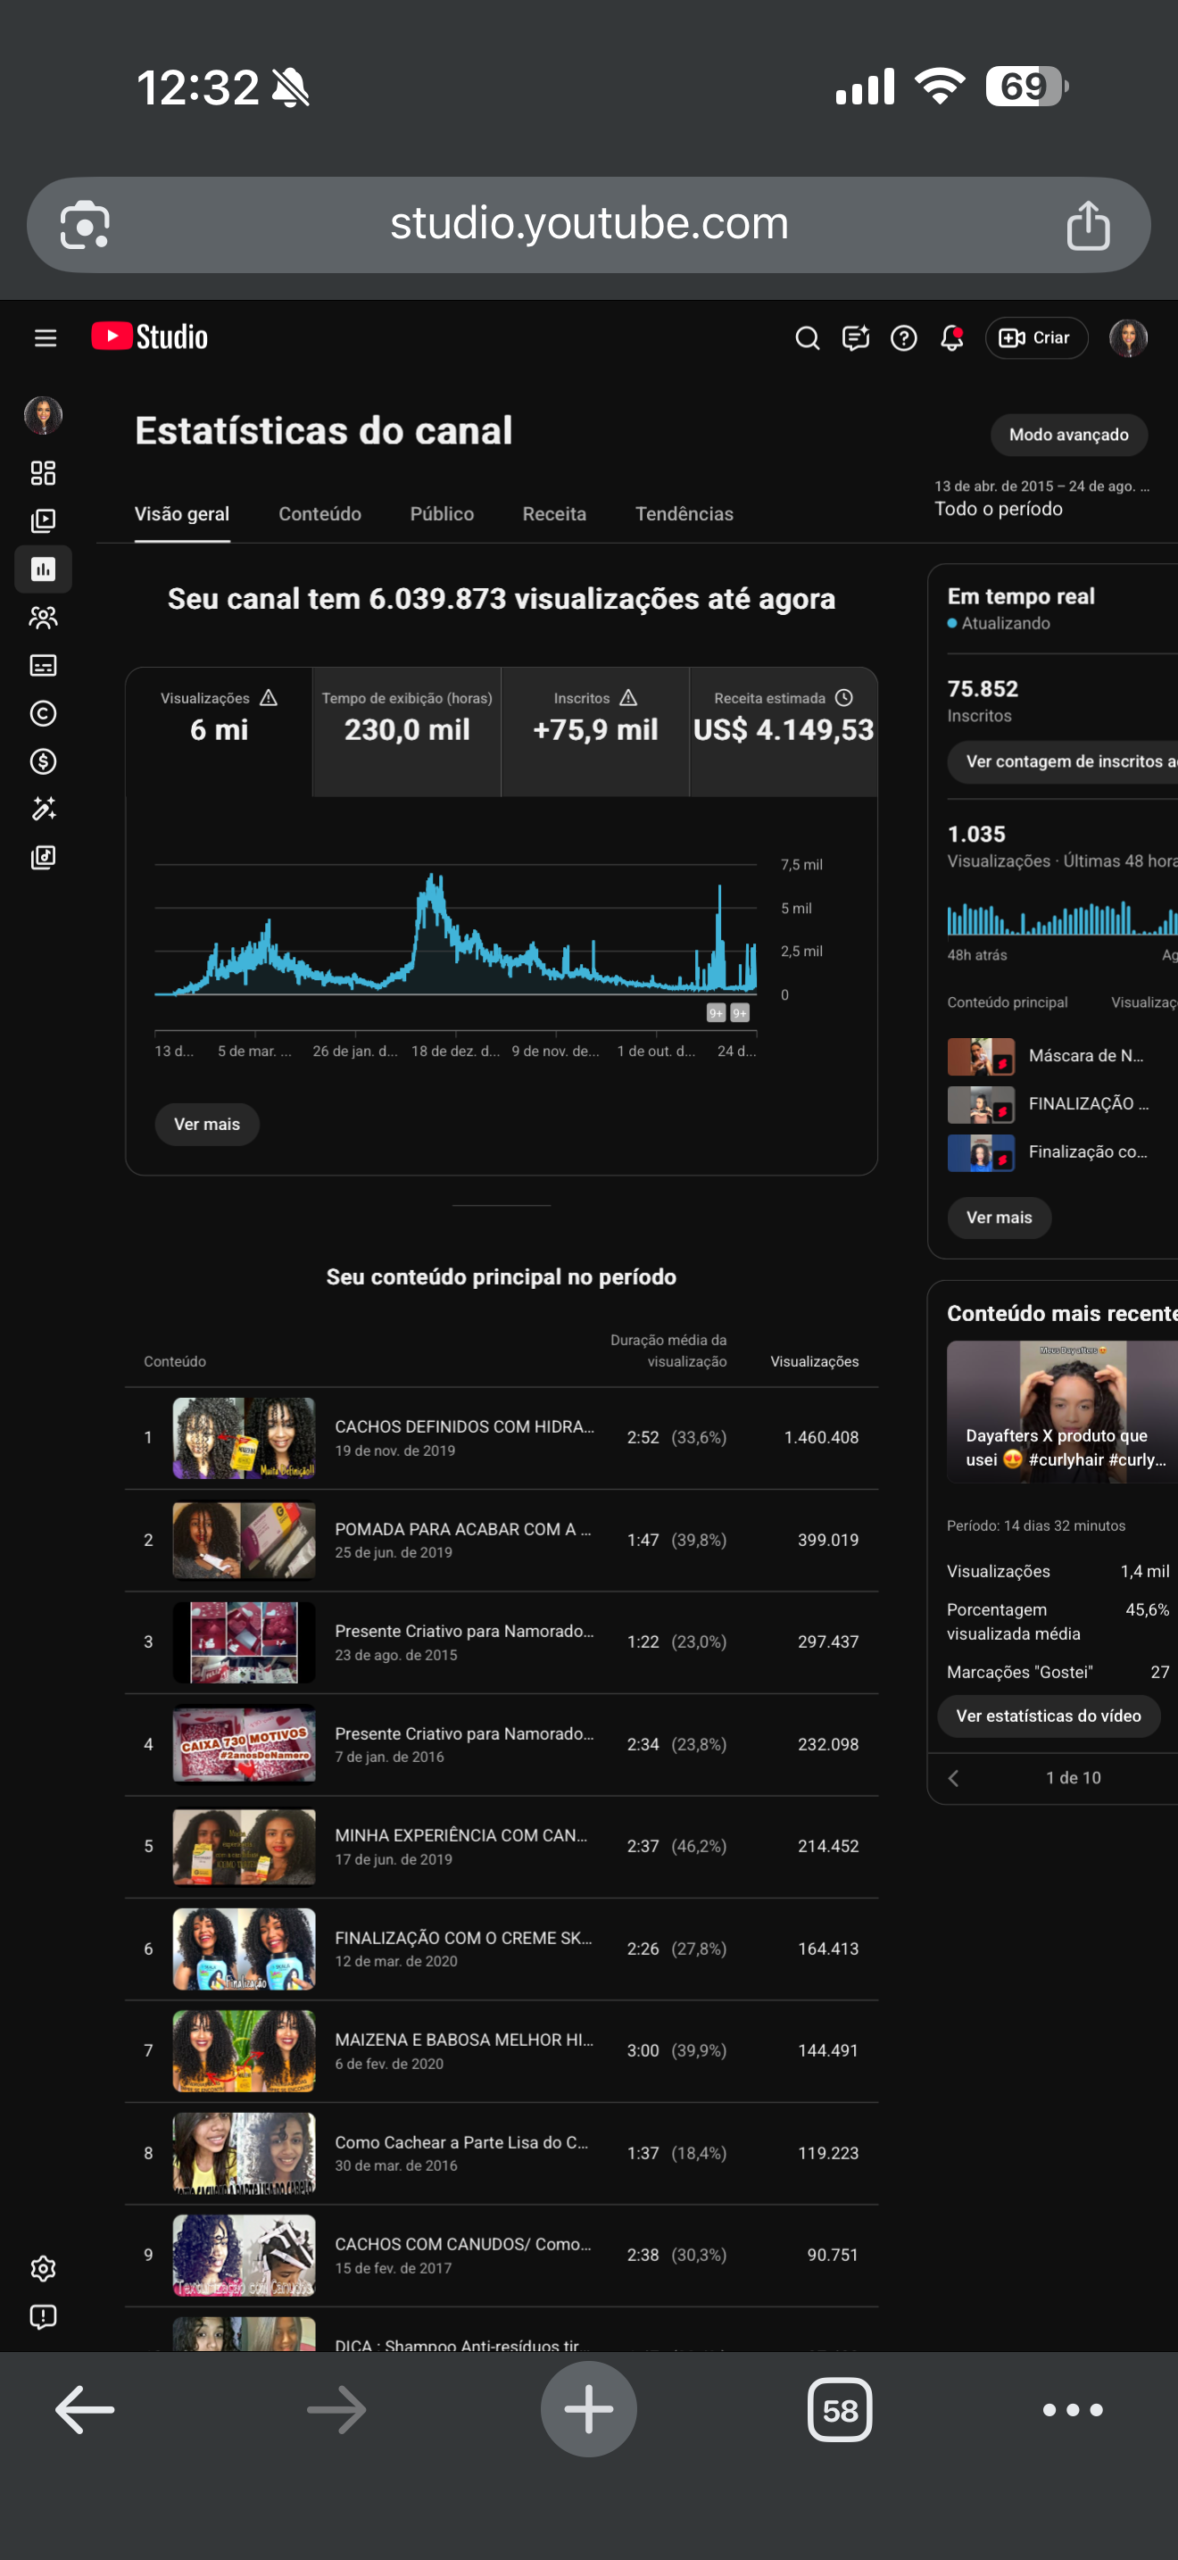Open Copyright icon in the sidebar

click(43, 713)
